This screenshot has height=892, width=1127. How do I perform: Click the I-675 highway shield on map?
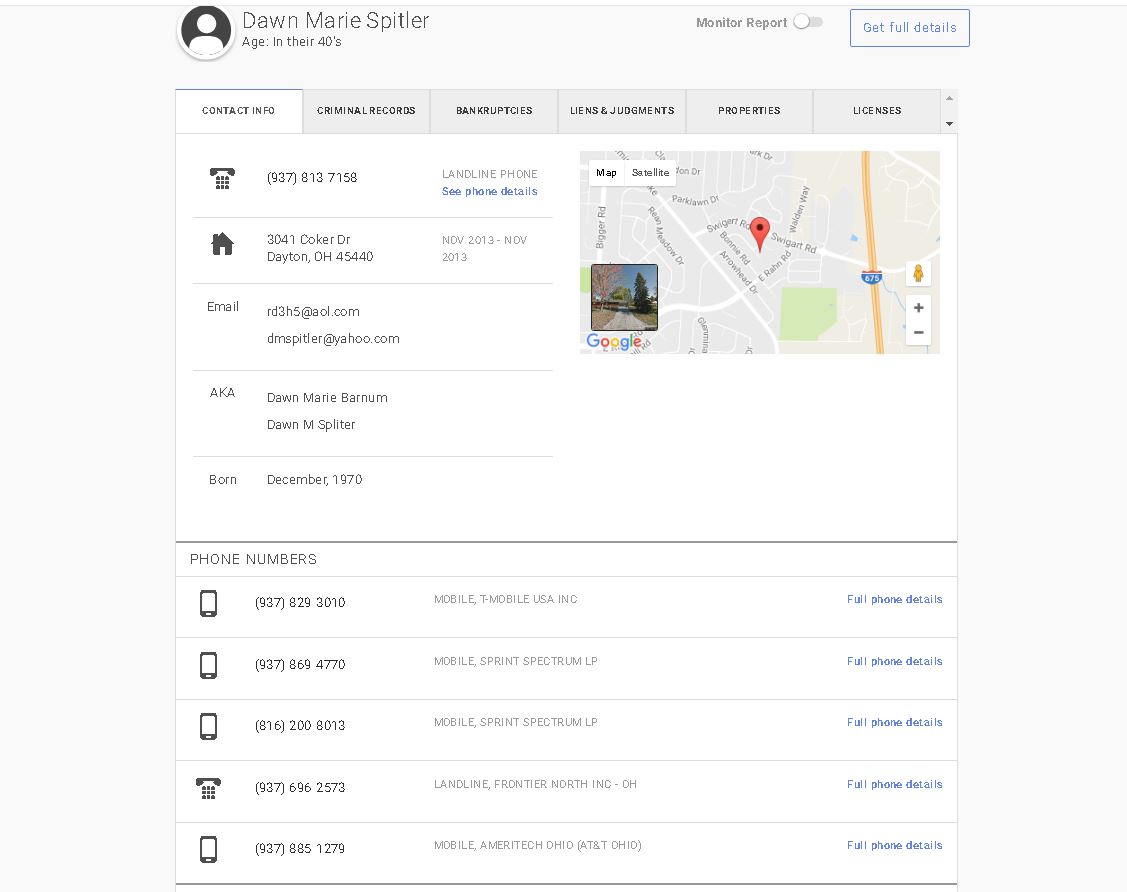tap(871, 277)
